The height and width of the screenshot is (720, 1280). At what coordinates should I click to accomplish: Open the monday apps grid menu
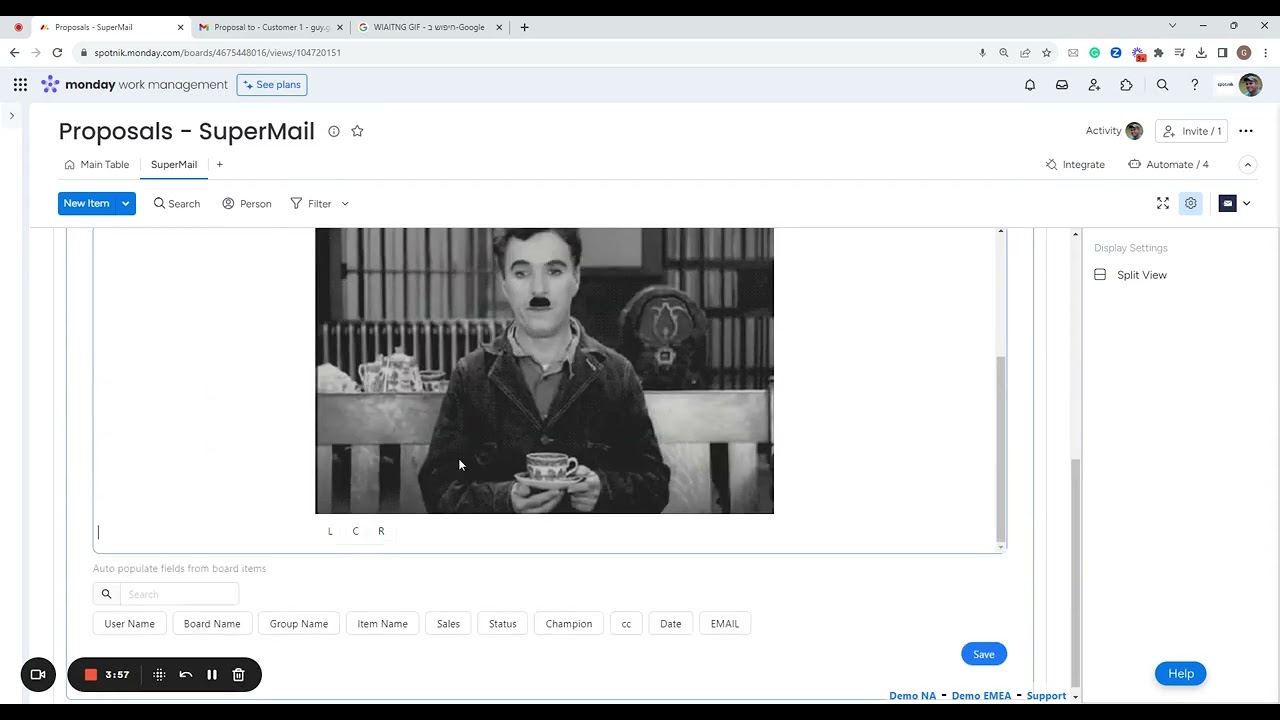pos(20,85)
